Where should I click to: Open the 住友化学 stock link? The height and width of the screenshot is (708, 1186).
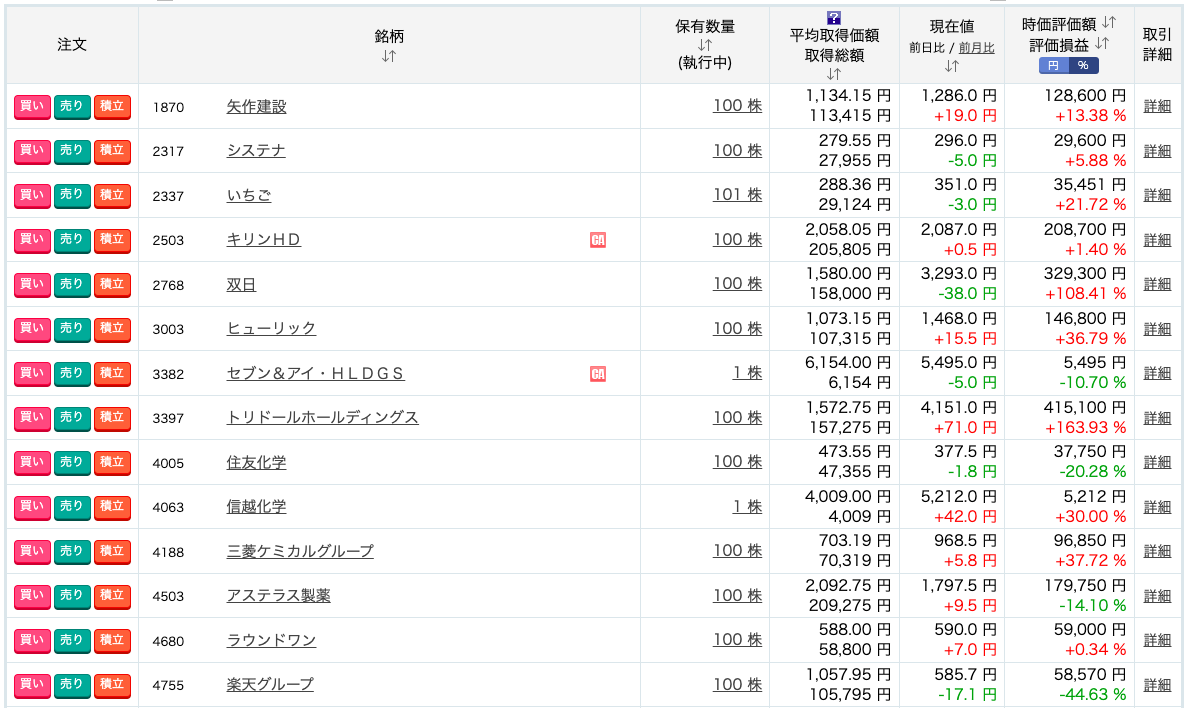(x=256, y=462)
